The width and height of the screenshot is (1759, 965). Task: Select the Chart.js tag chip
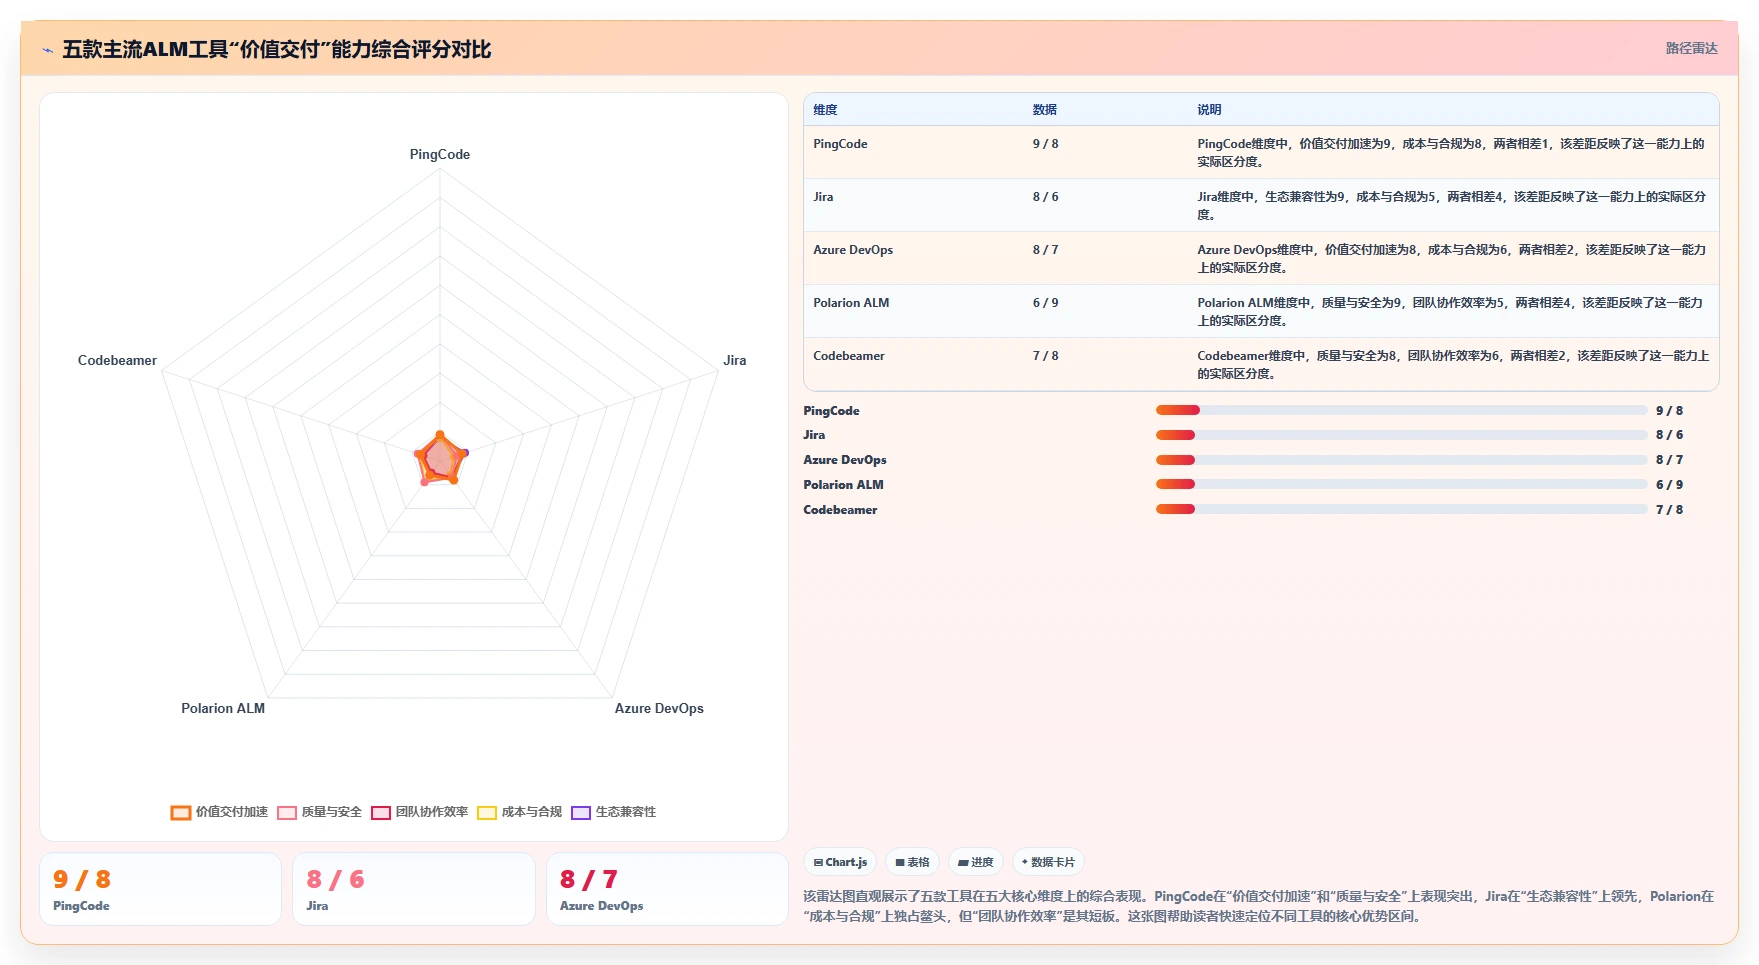click(x=840, y=862)
